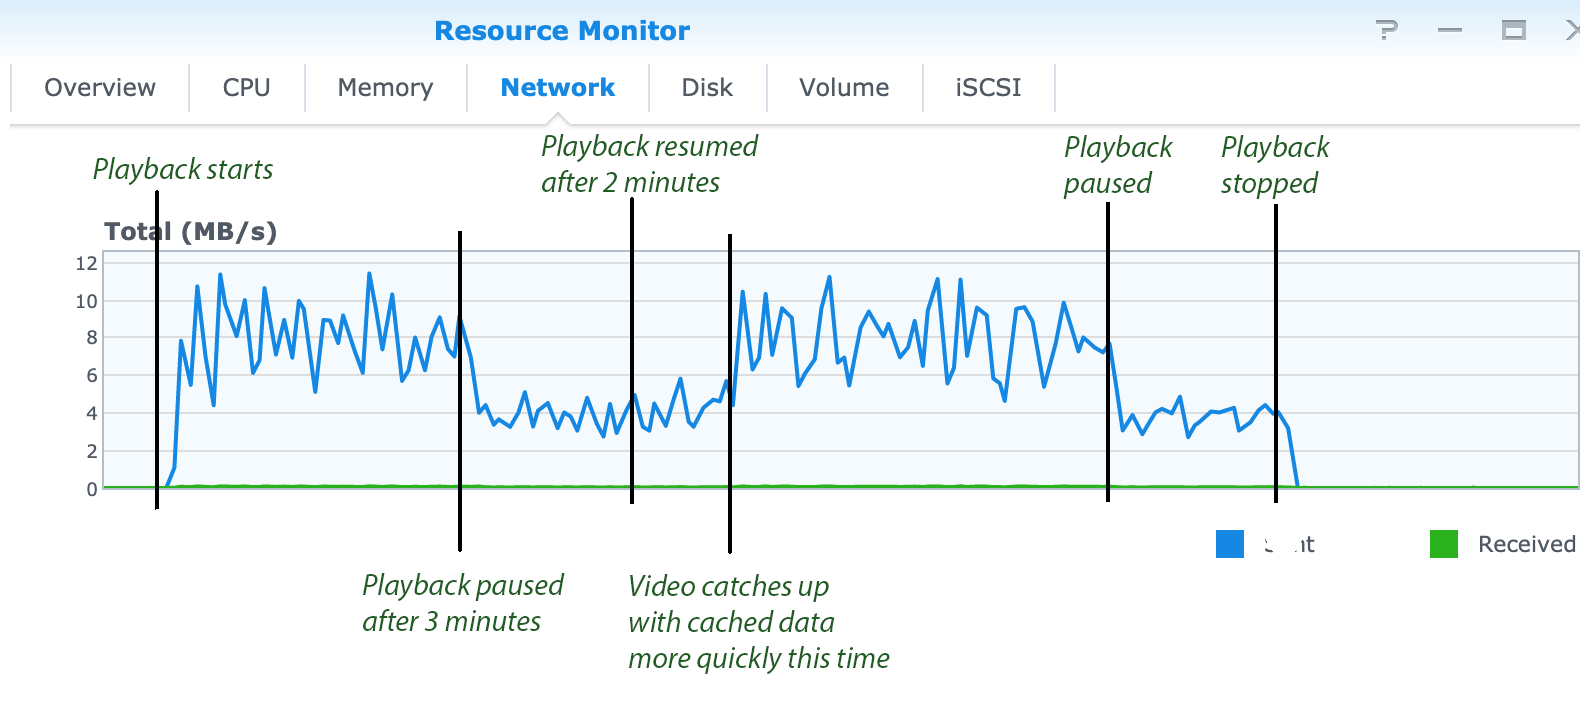Image resolution: width=1580 pixels, height=704 pixels.
Task: Click the Total (MB/s) chart heading
Action: pyautogui.click(x=190, y=231)
